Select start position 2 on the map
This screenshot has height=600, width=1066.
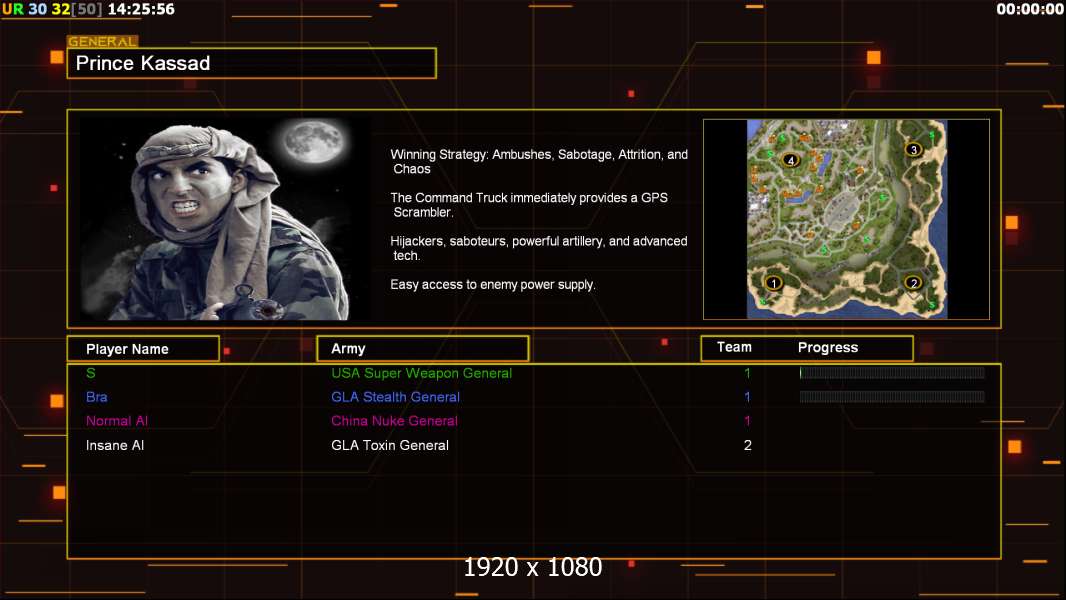[x=914, y=283]
